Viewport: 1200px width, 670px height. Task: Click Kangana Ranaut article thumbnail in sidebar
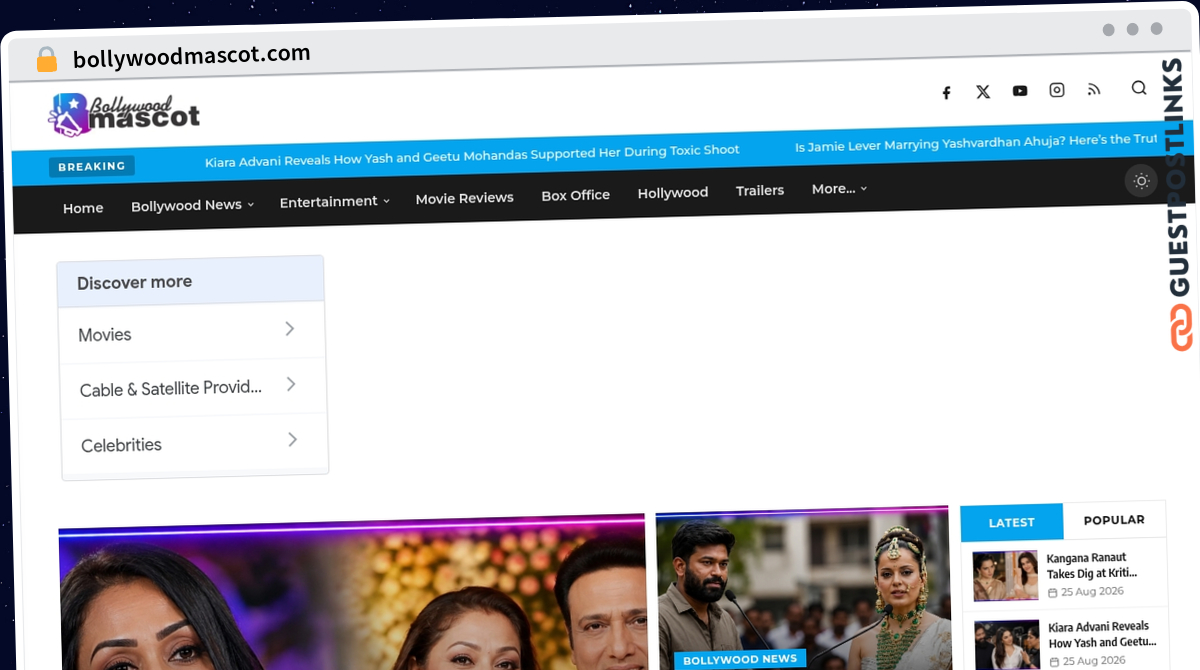coord(1006,575)
